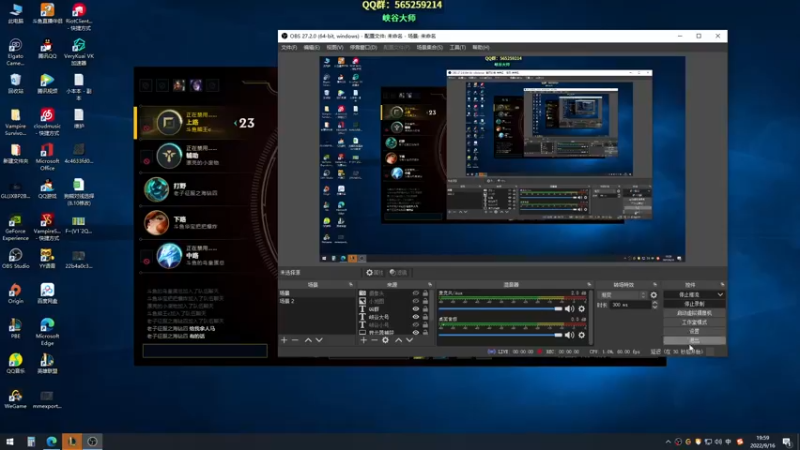Screen dimensions: 800x450
Task: Remove the selected scene with the minus icon
Action: click(x=295, y=340)
